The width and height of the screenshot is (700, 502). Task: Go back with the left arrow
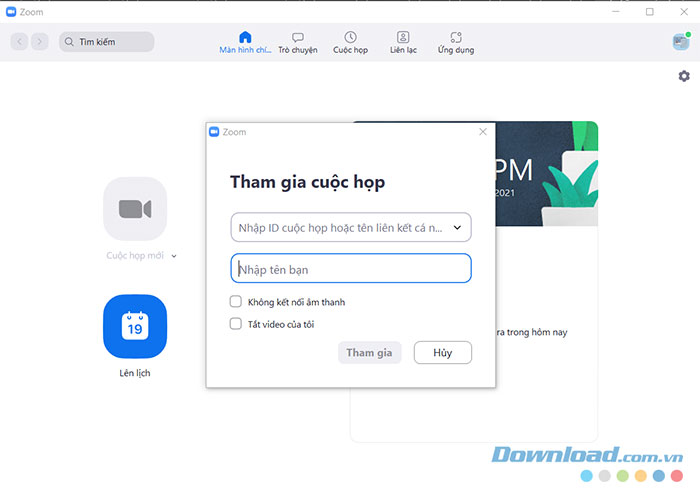click(x=20, y=42)
